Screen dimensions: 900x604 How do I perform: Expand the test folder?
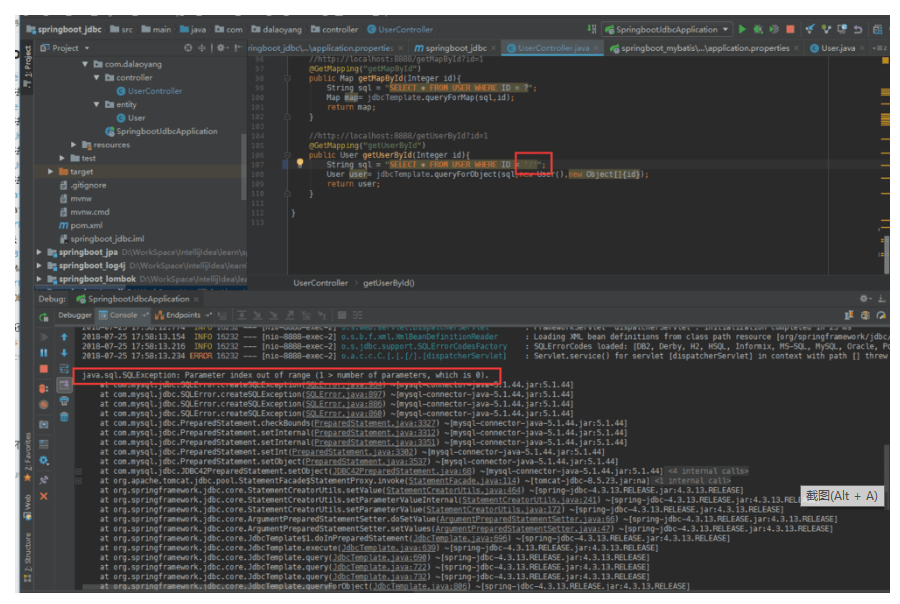tap(62, 158)
